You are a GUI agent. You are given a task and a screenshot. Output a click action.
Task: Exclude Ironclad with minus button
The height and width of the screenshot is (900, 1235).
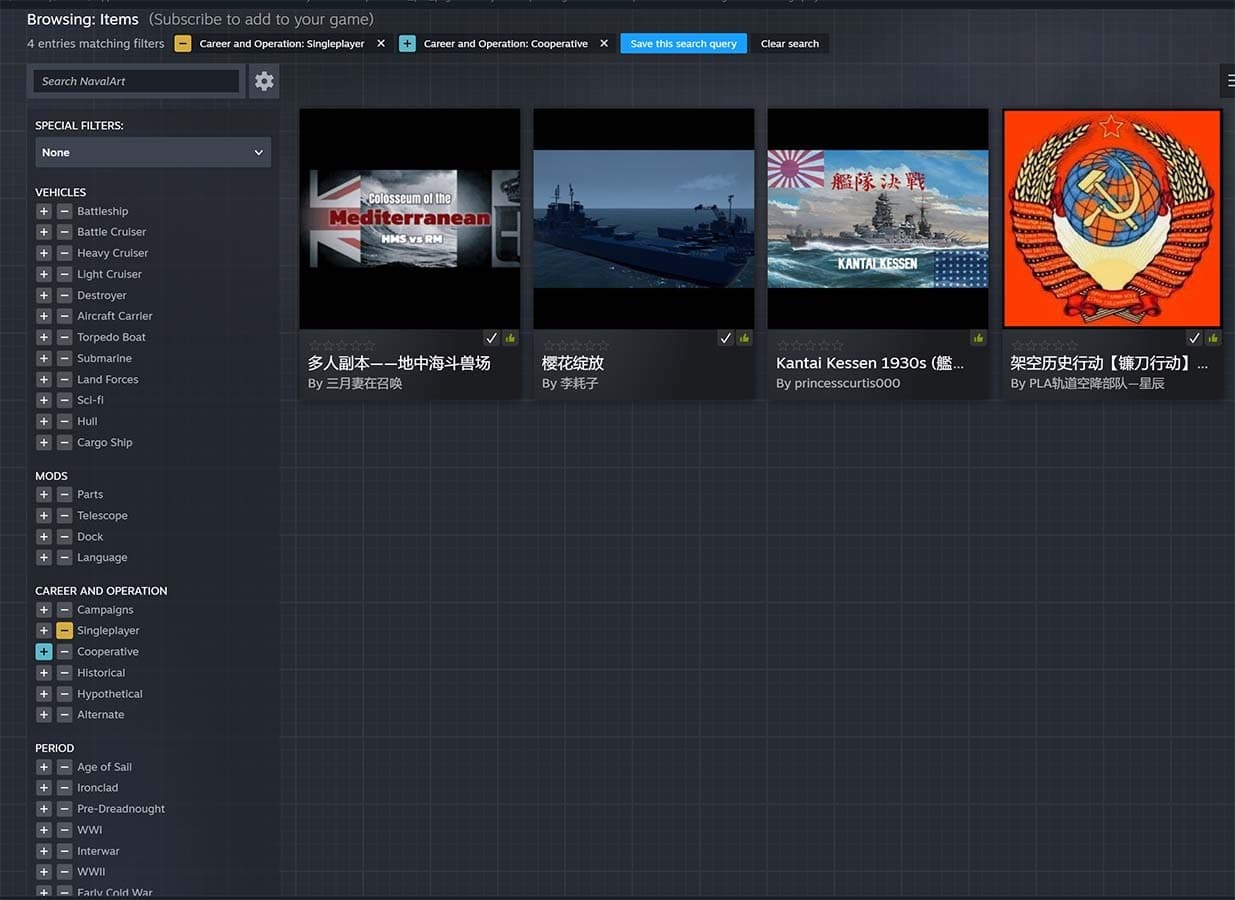(x=64, y=787)
